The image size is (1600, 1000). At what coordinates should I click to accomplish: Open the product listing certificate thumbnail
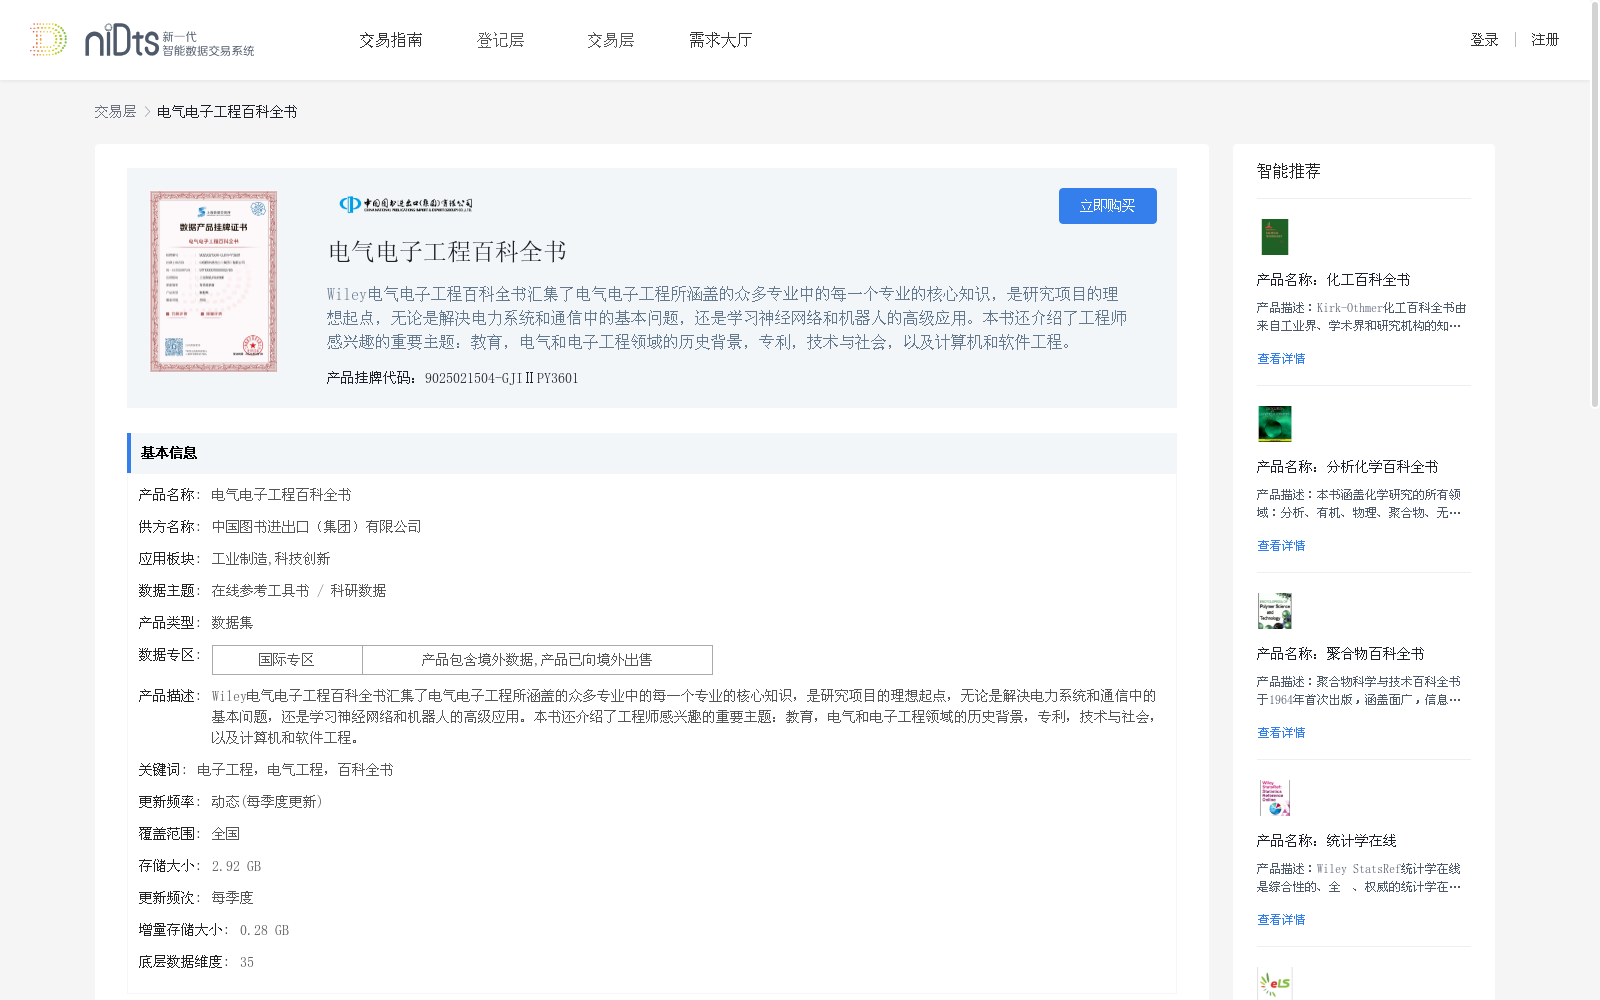click(214, 282)
